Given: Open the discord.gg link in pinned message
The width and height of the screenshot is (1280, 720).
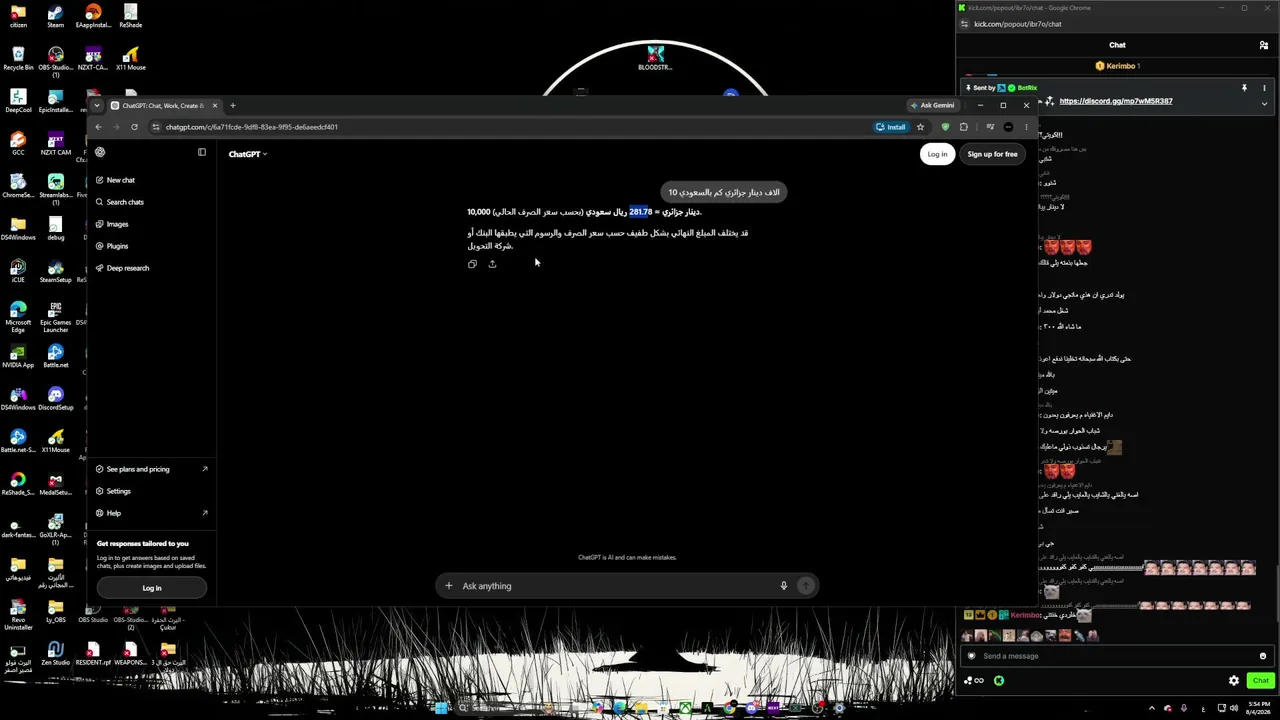Looking at the screenshot, I should tap(1115, 101).
